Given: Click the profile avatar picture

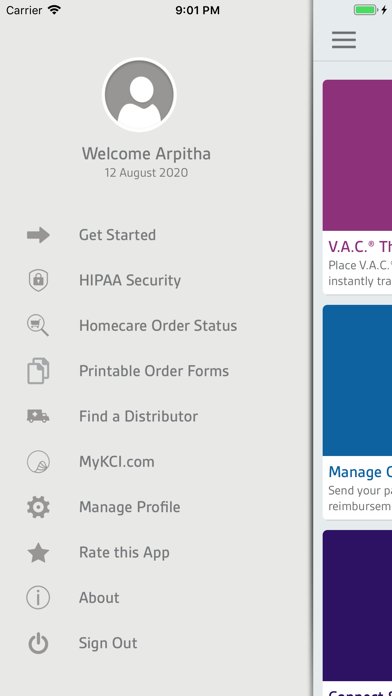Looking at the screenshot, I should 139,95.
